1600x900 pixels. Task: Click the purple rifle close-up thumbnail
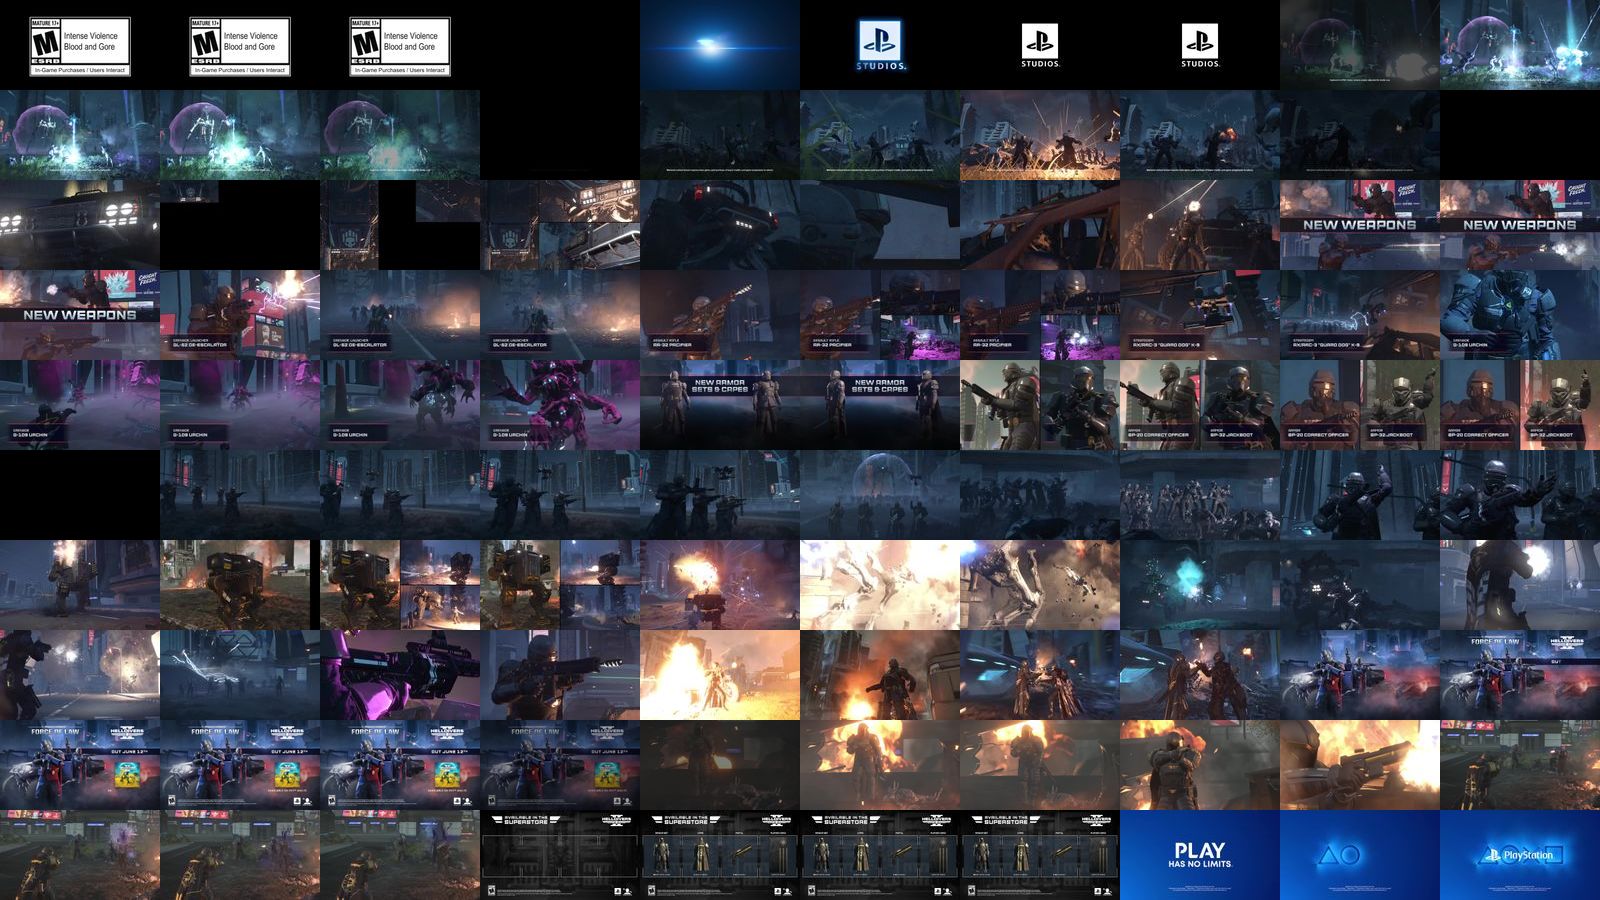tap(400, 675)
